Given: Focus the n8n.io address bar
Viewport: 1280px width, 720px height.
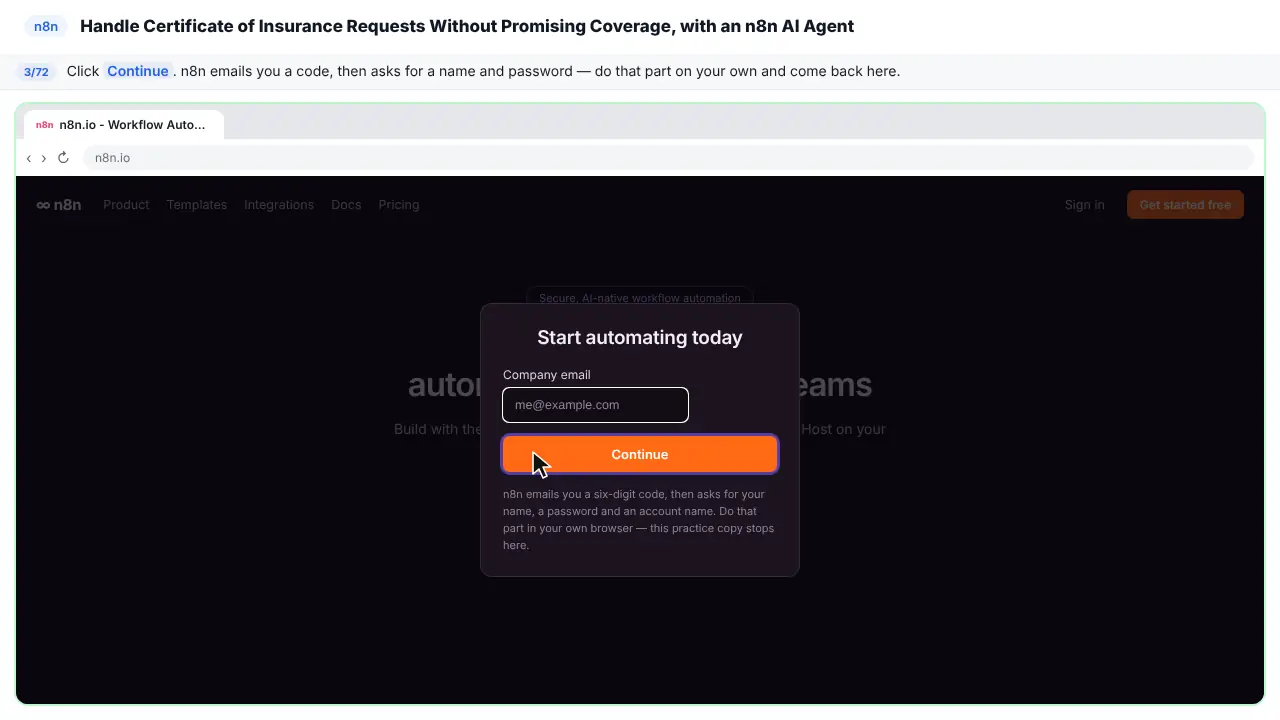Looking at the screenshot, I should click(668, 158).
